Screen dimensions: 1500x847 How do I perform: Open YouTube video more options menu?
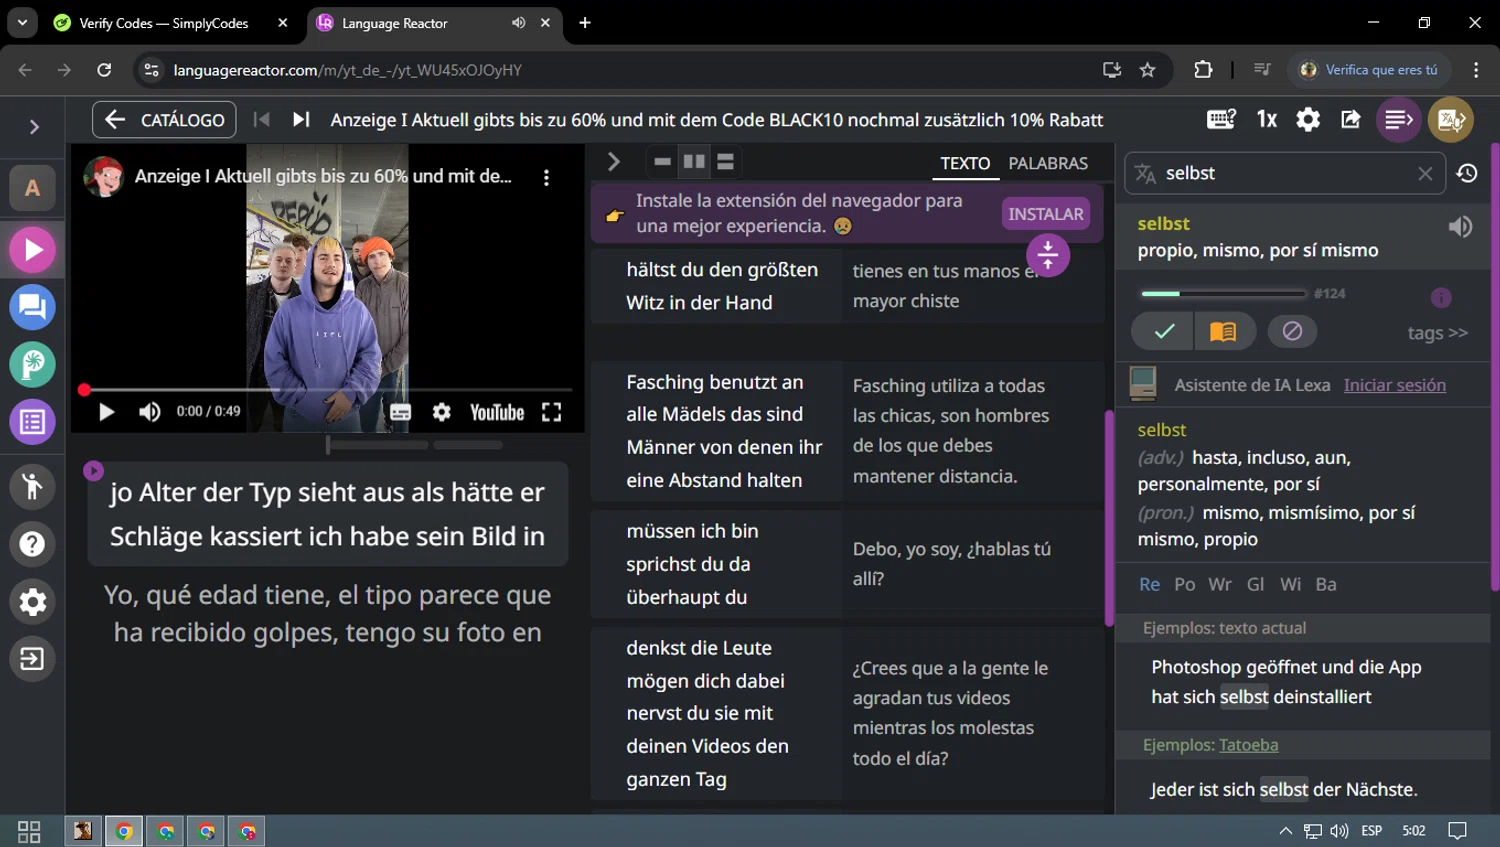point(546,177)
